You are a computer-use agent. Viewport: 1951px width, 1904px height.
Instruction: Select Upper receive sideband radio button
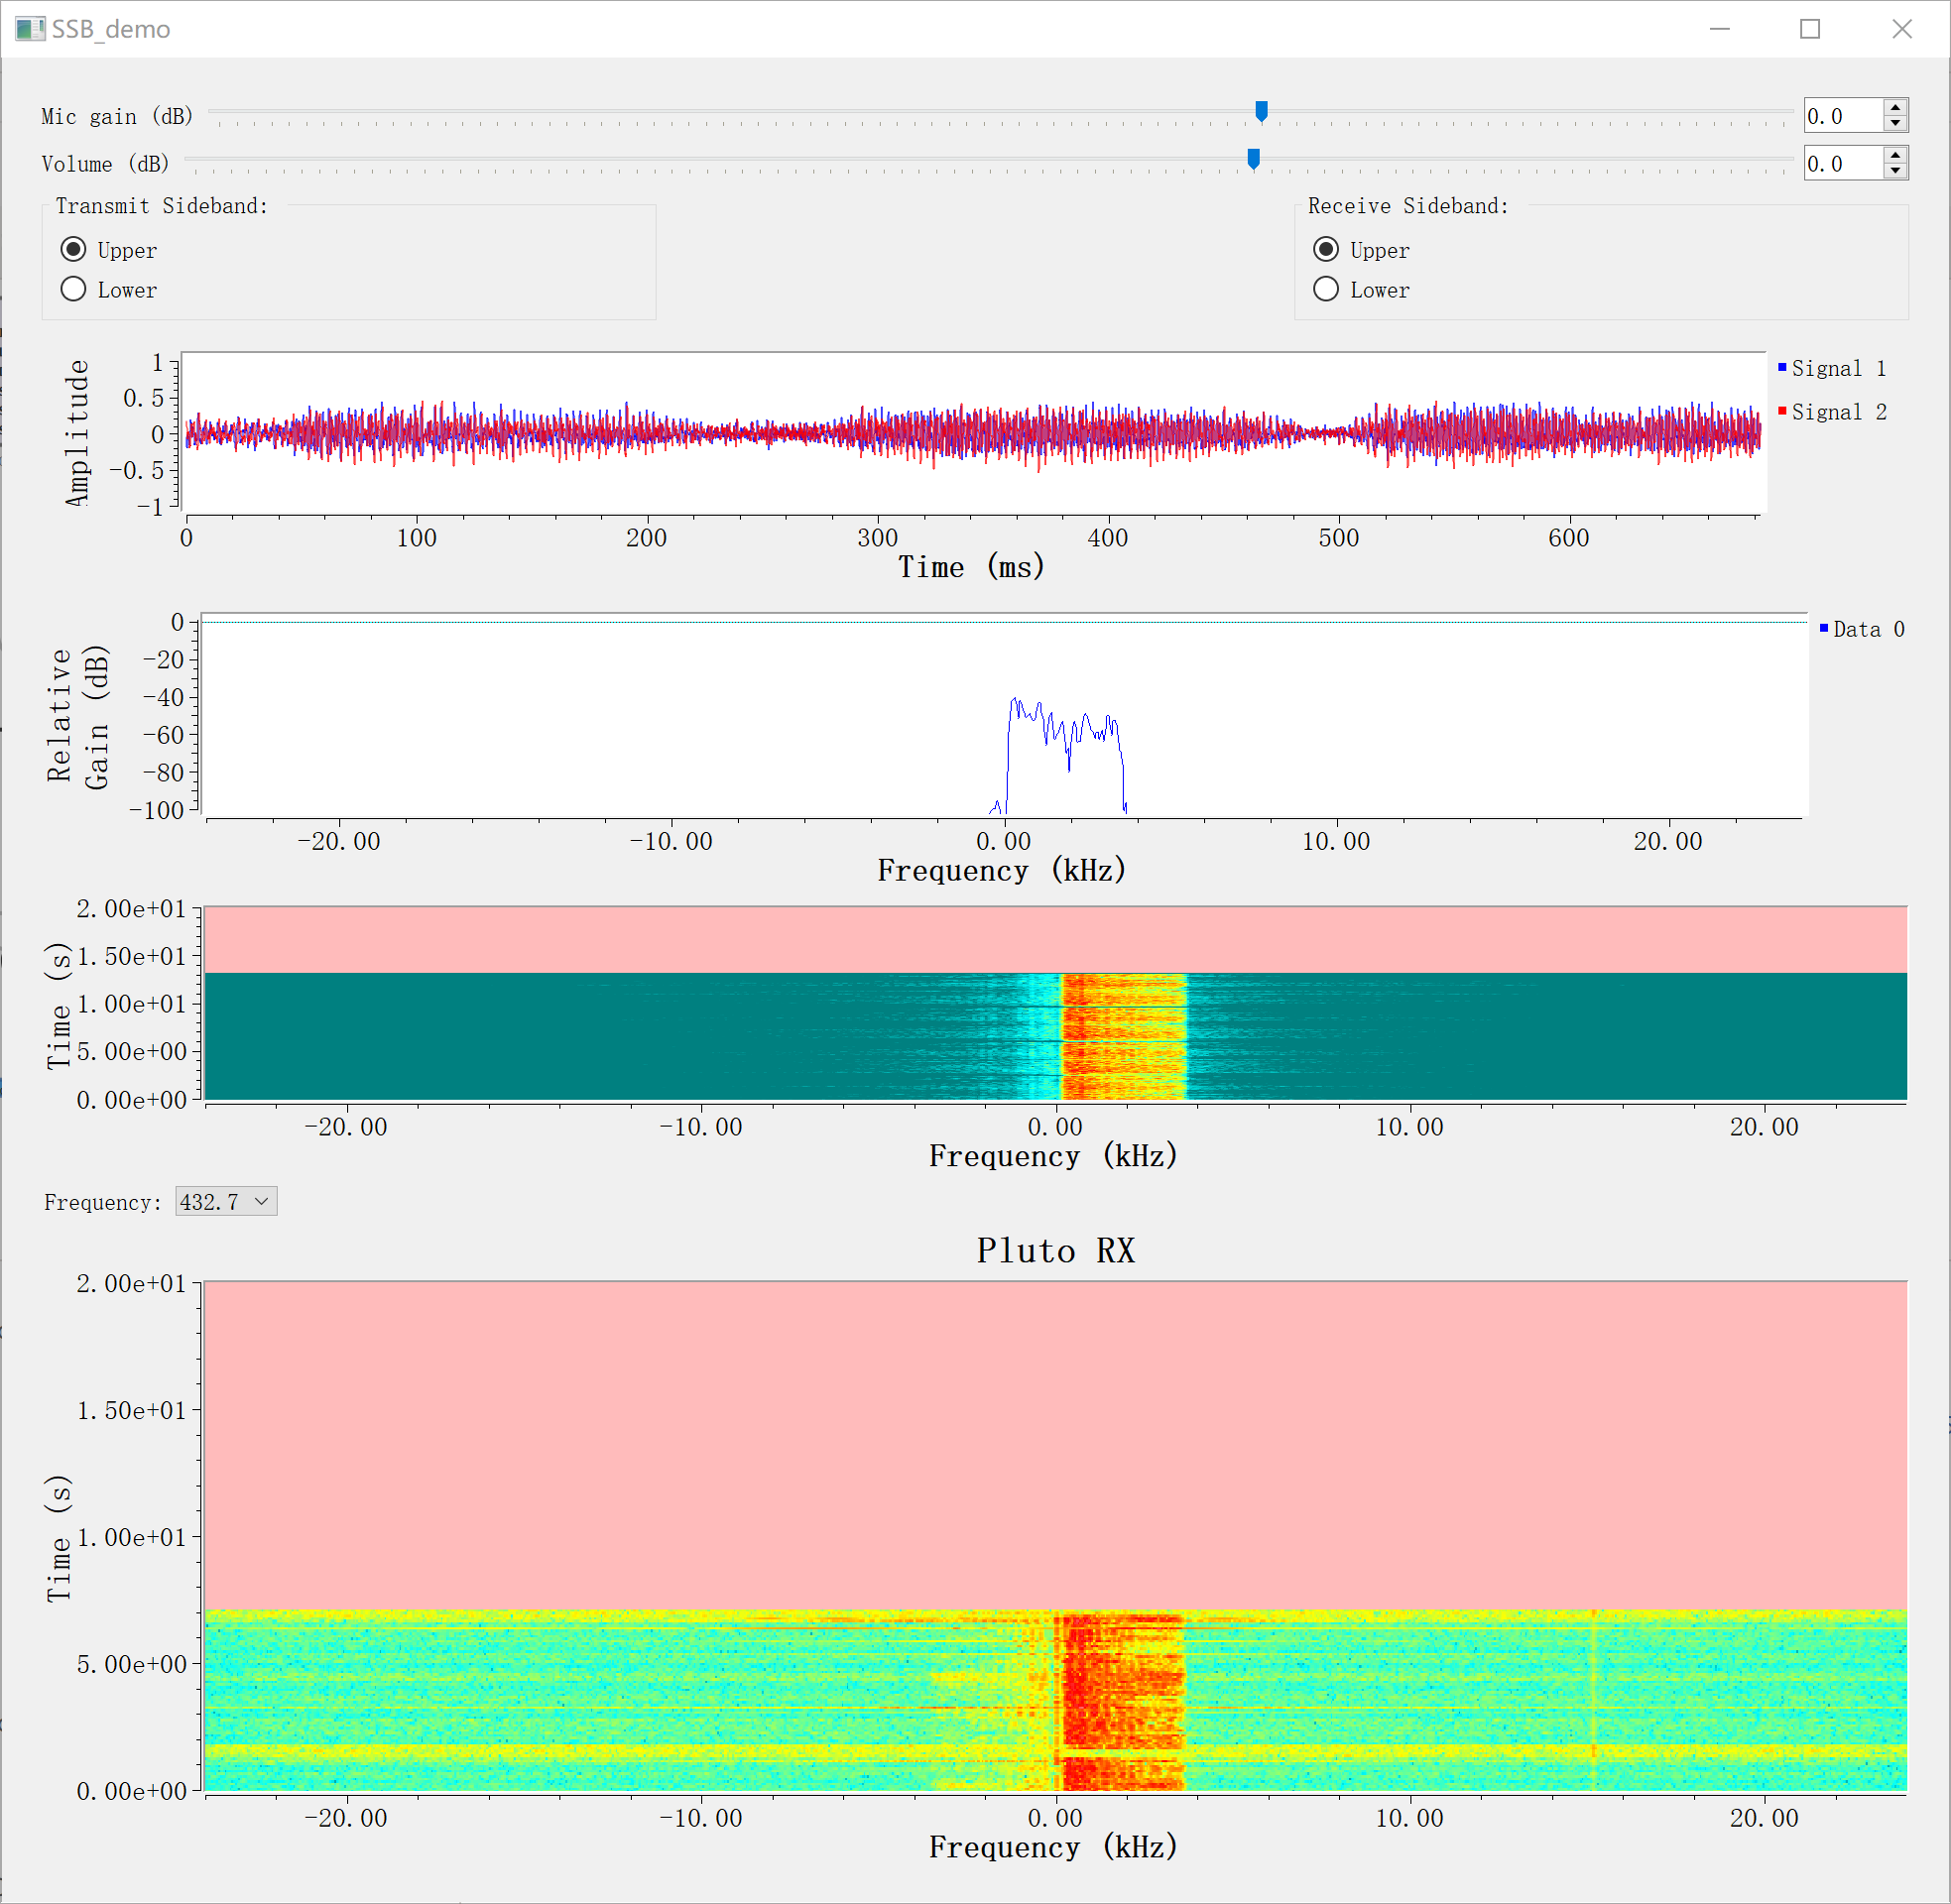[x=1326, y=249]
